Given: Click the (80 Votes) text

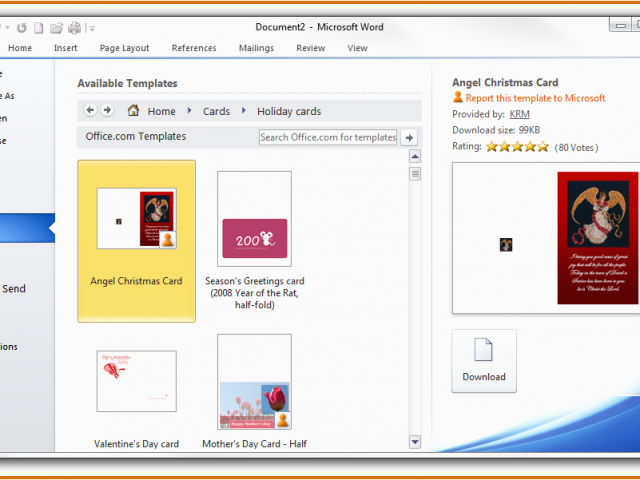Looking at the screenshot, I should [576, 147].
